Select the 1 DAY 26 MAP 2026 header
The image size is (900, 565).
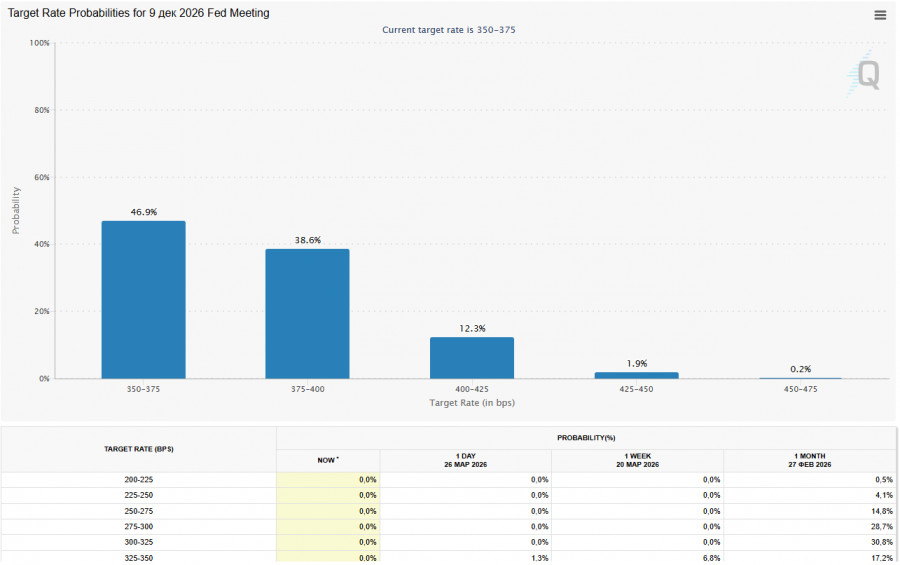466,460
